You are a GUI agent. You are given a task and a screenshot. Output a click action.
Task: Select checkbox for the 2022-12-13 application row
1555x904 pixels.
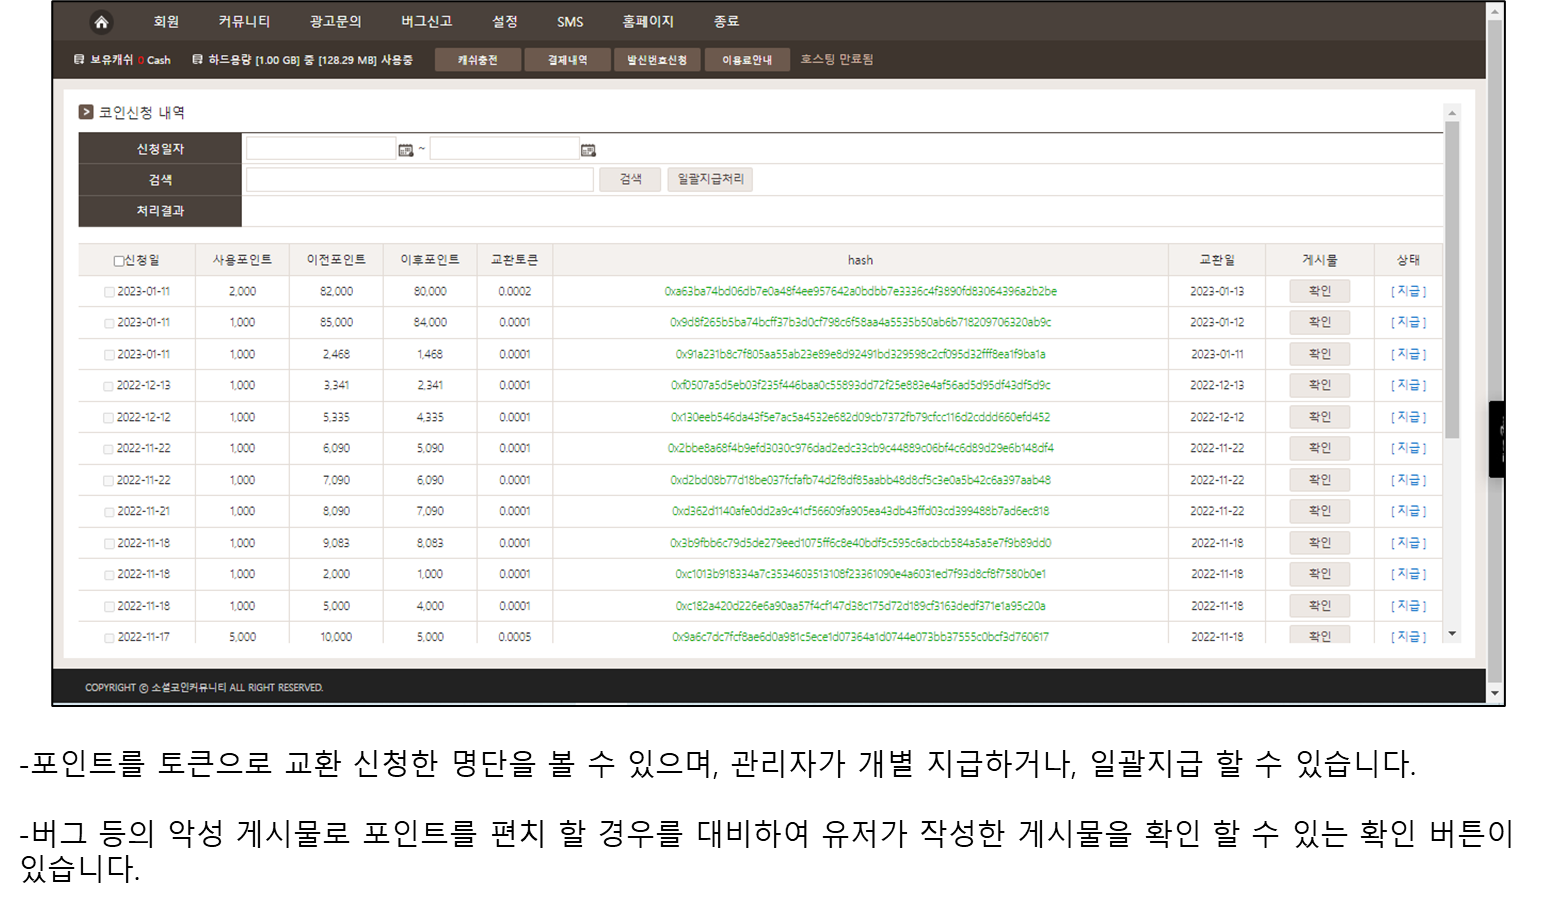click(108, 386)
